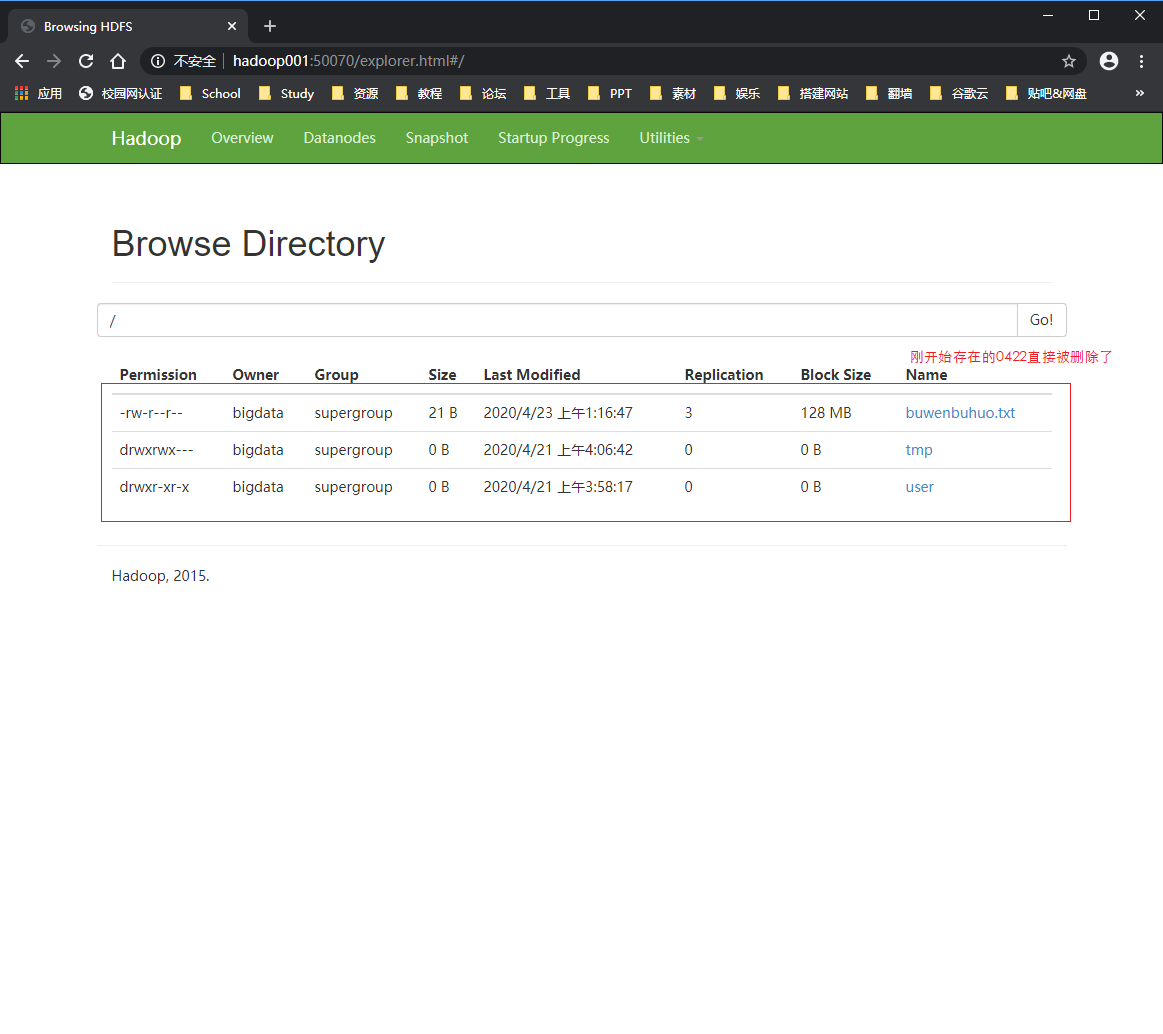Open the 工具 bookmark folder
Screen dimensions: 1163x1034
(x=547, y=93)
